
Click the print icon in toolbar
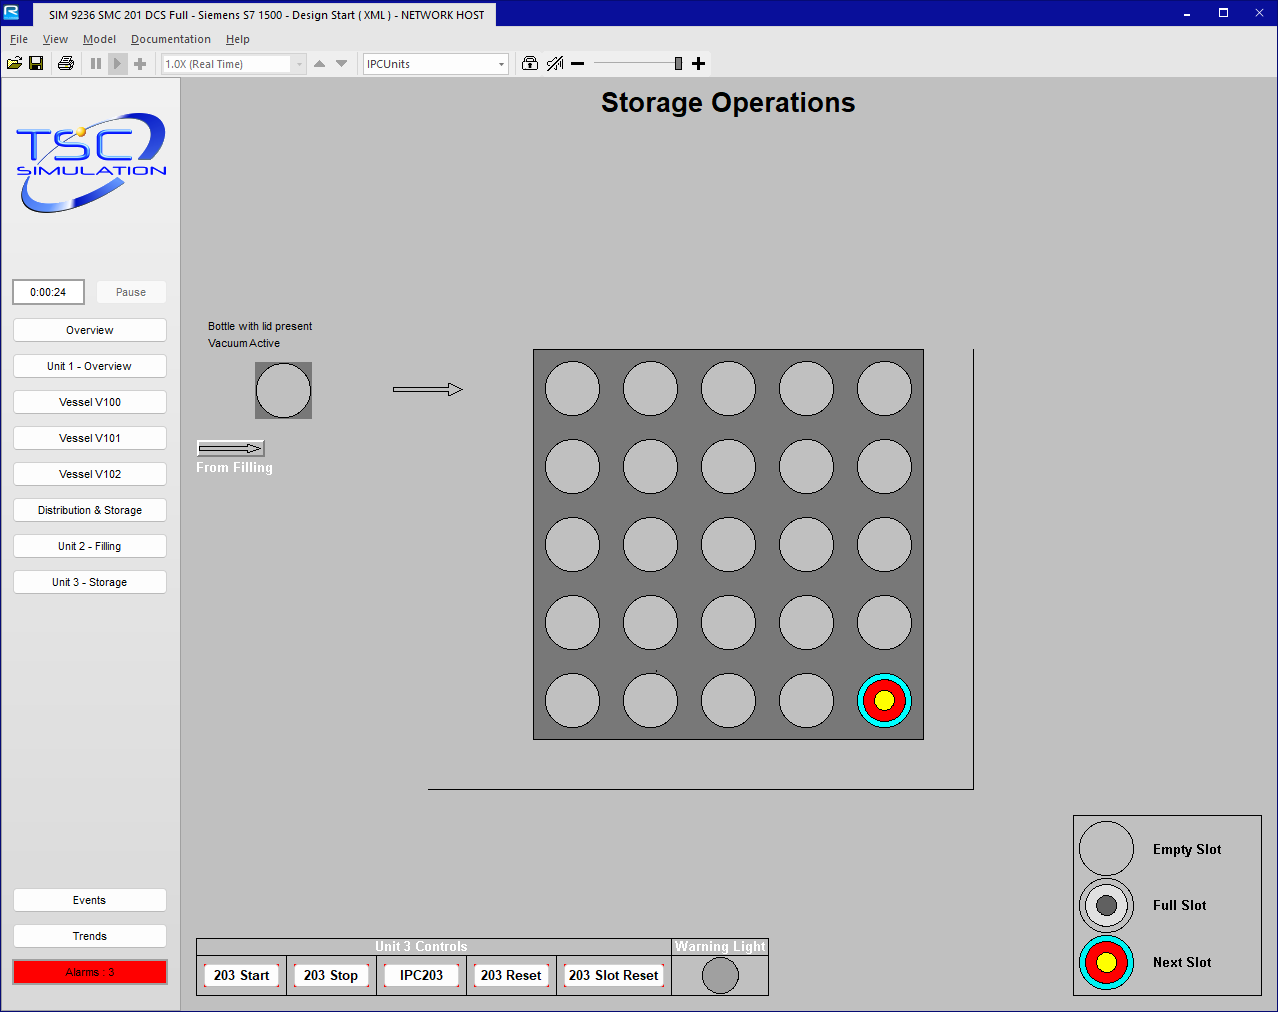click(x=66, y=63)
